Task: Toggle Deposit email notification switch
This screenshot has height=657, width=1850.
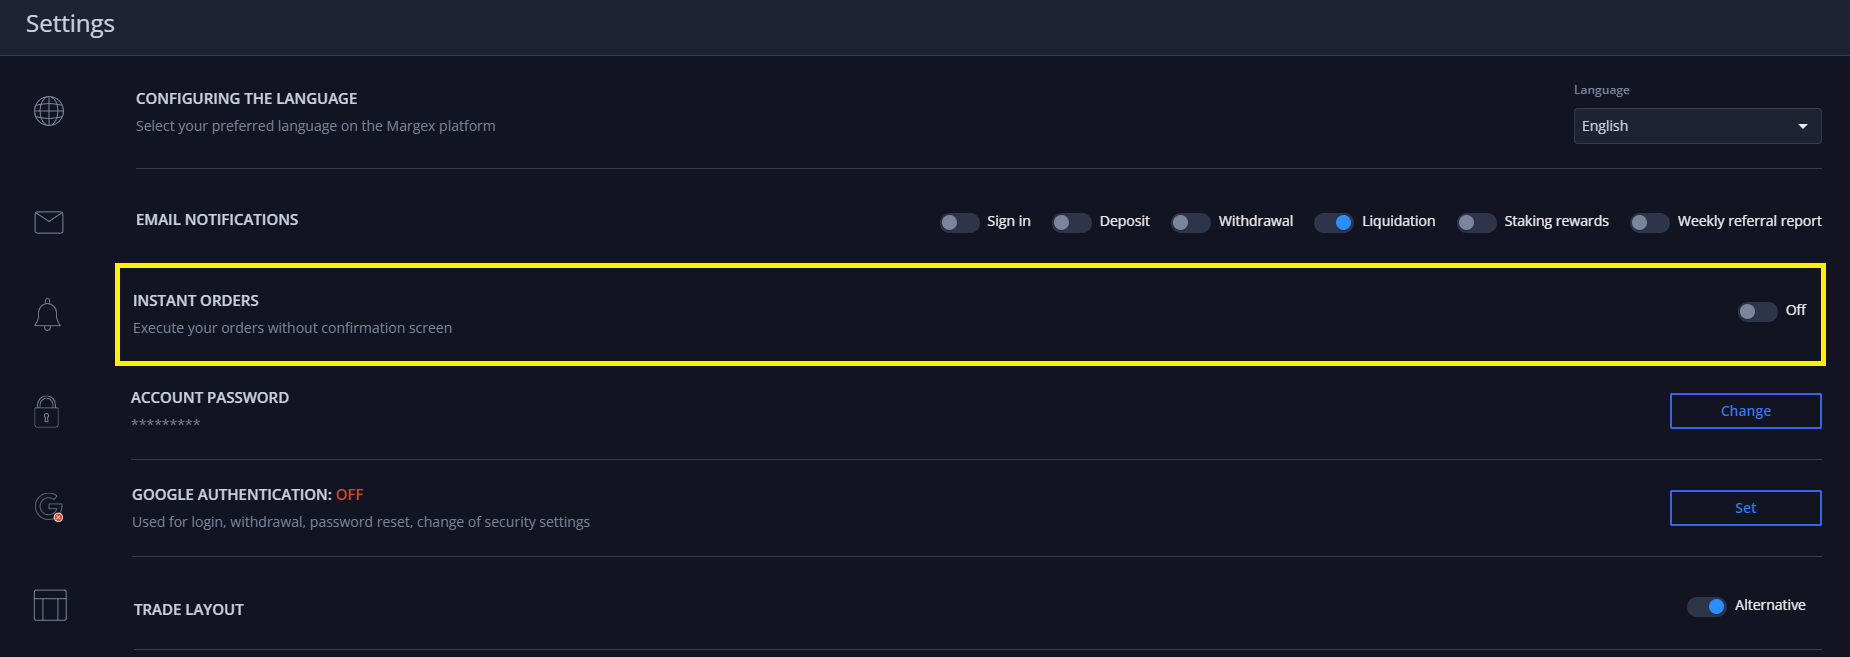Action: pyautogui.click(x=1071, y=222)
